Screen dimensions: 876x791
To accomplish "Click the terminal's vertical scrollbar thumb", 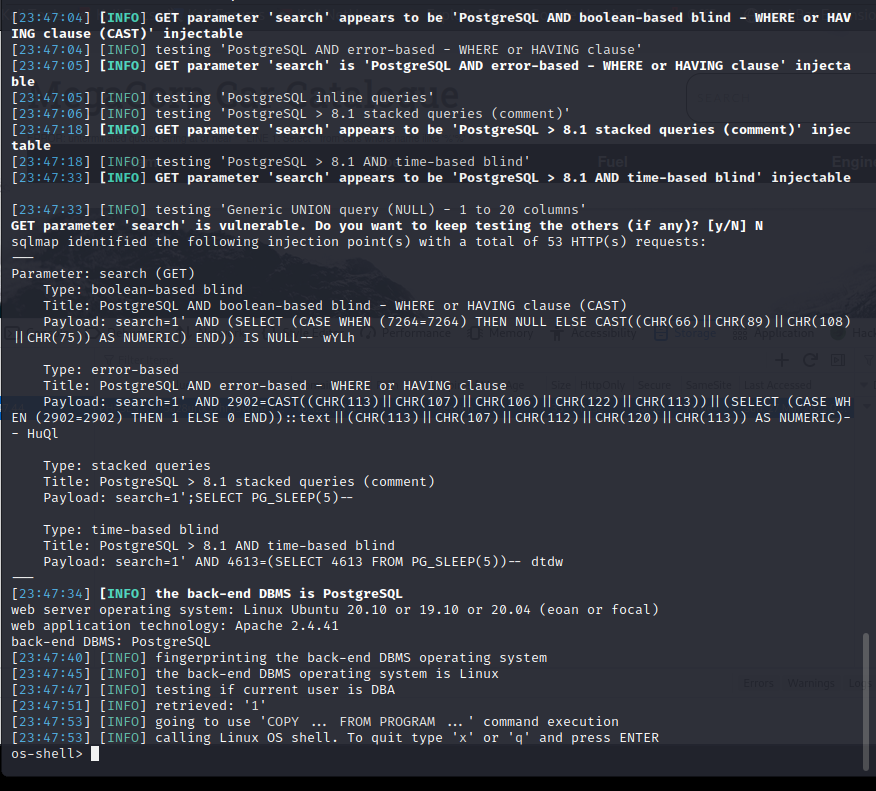I will point(866,701).
